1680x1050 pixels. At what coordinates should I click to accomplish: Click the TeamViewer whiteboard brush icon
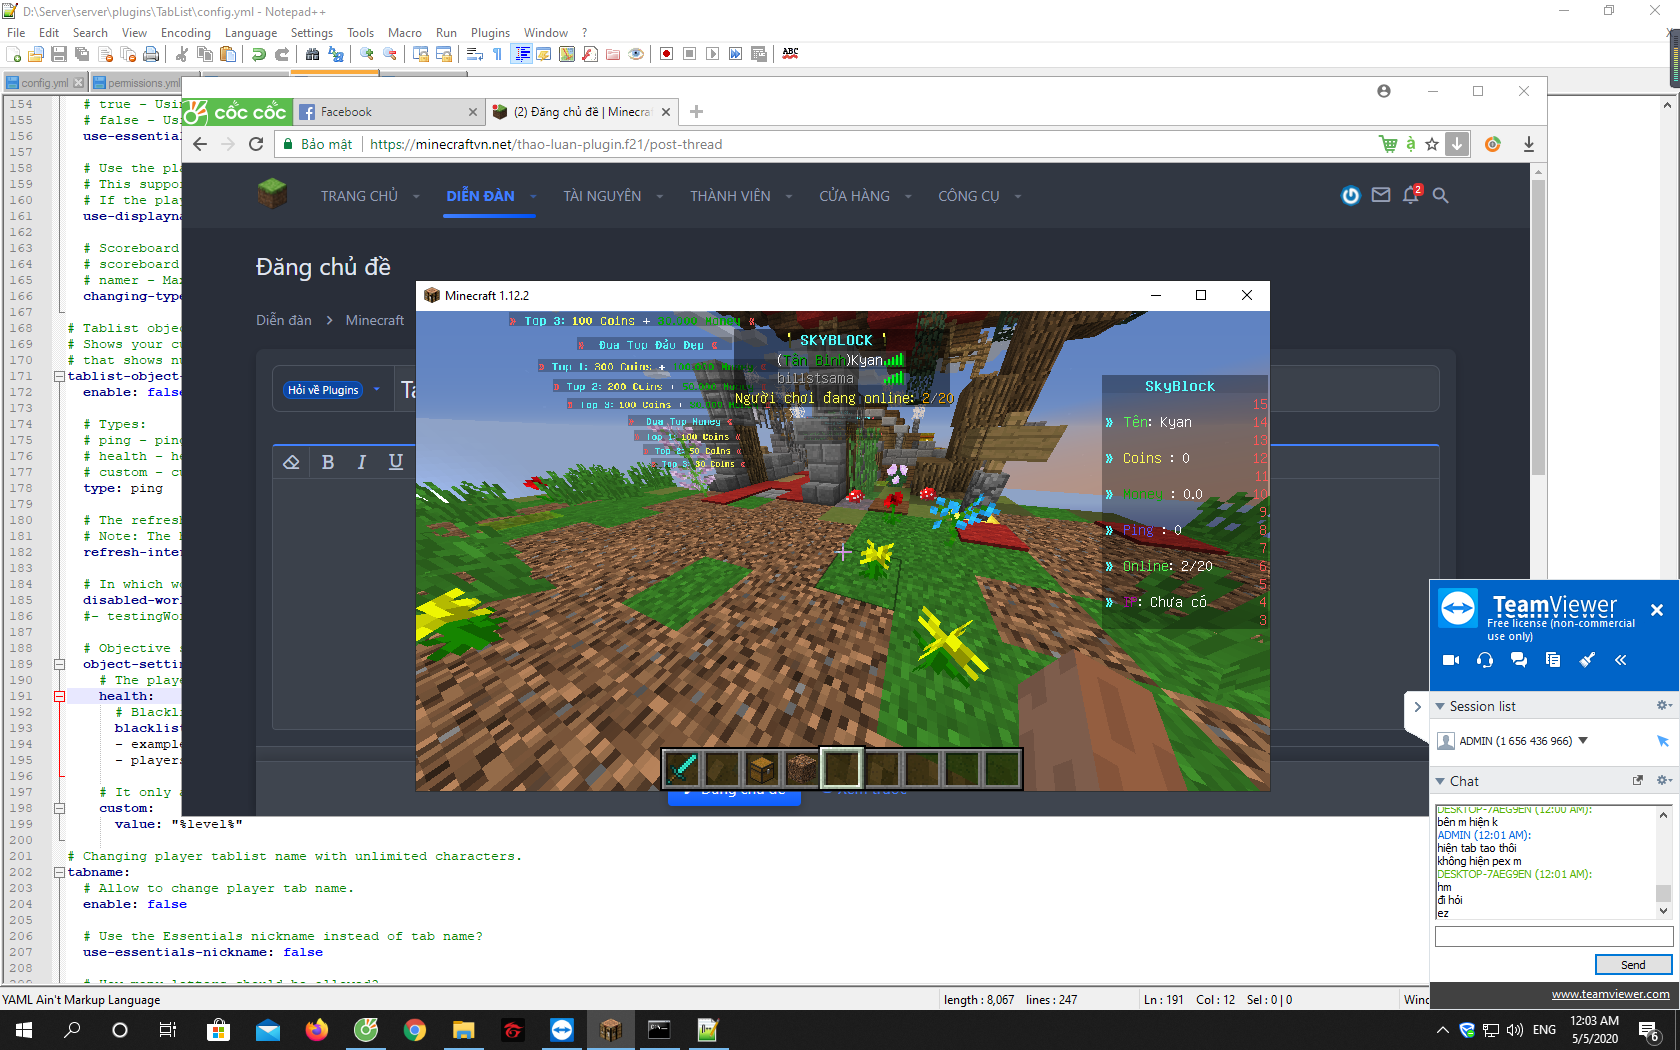point(1587,660)
